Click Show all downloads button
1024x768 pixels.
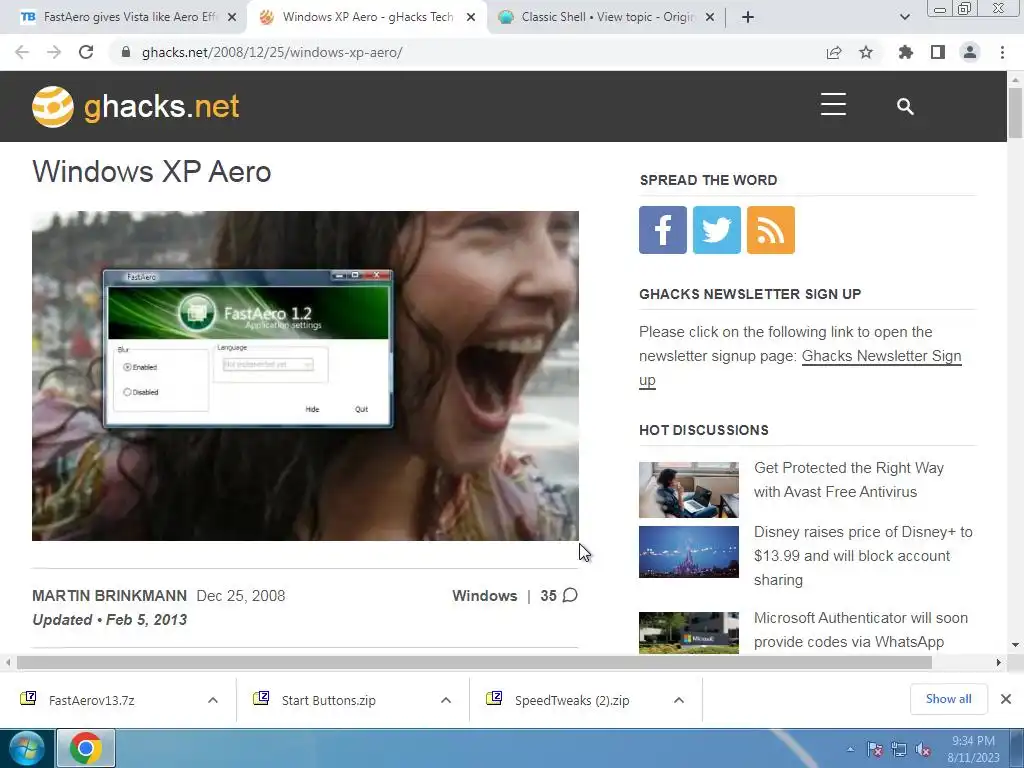click(x=948, y=699)
